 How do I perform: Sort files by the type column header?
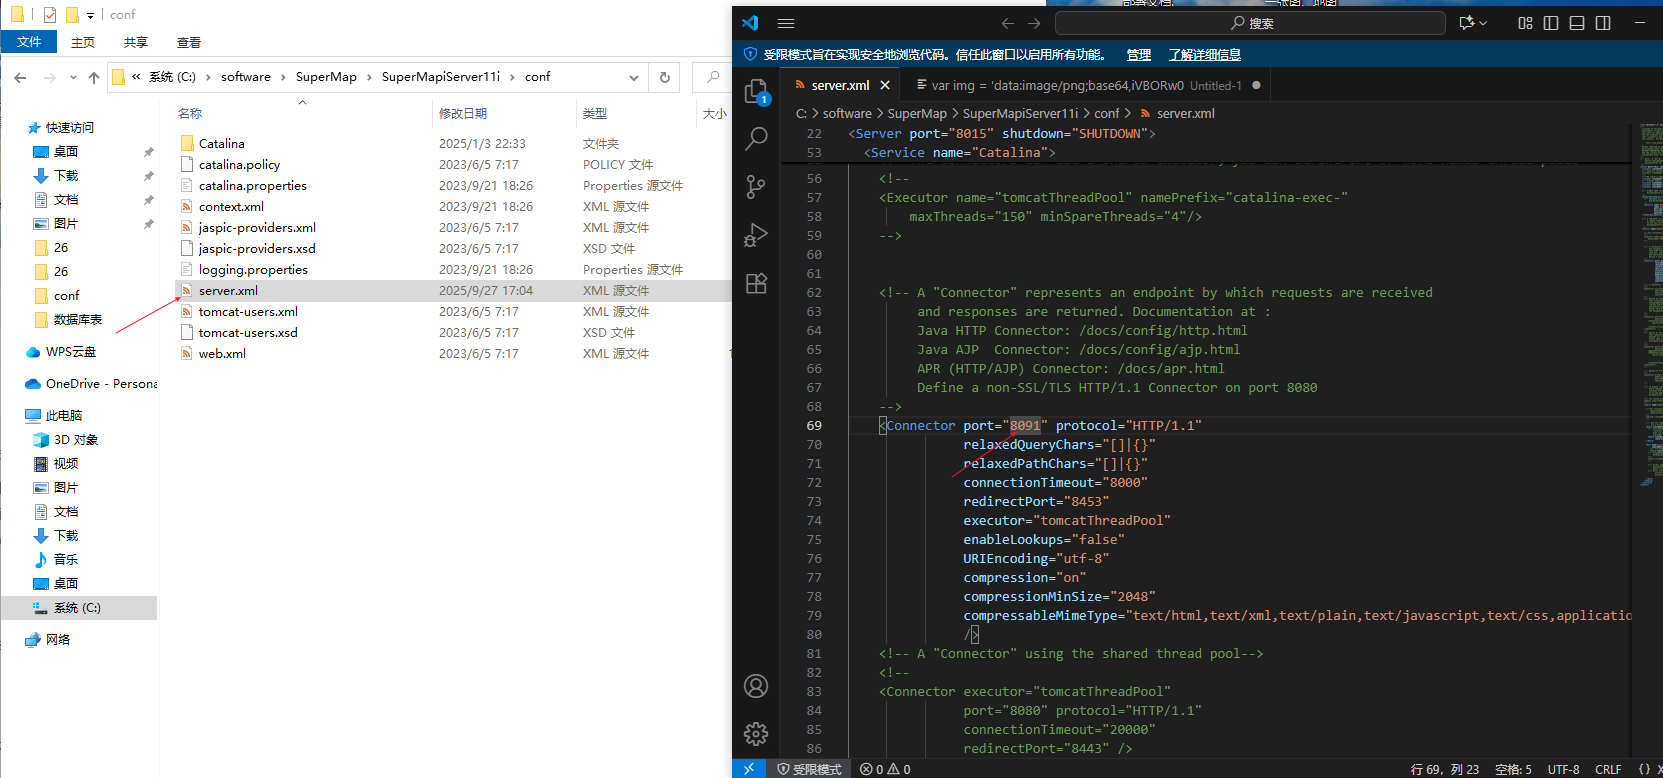[x=595, y=114]
